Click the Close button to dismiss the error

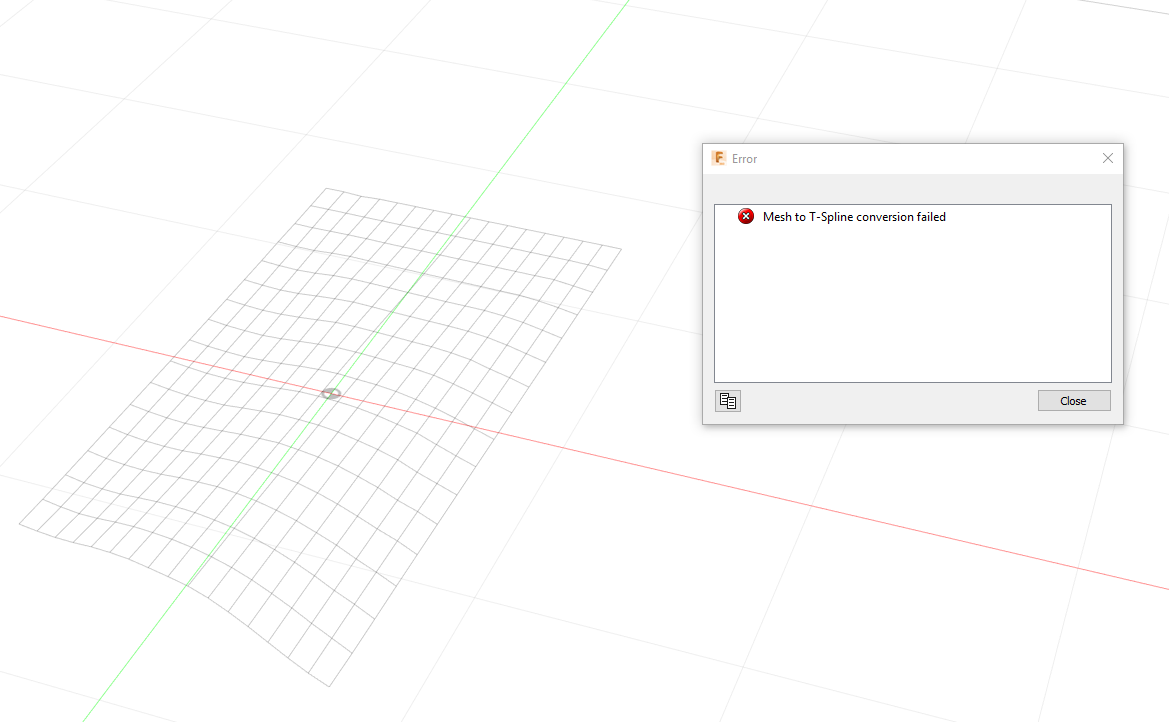pyautogui.click(x=1073, y=400)
